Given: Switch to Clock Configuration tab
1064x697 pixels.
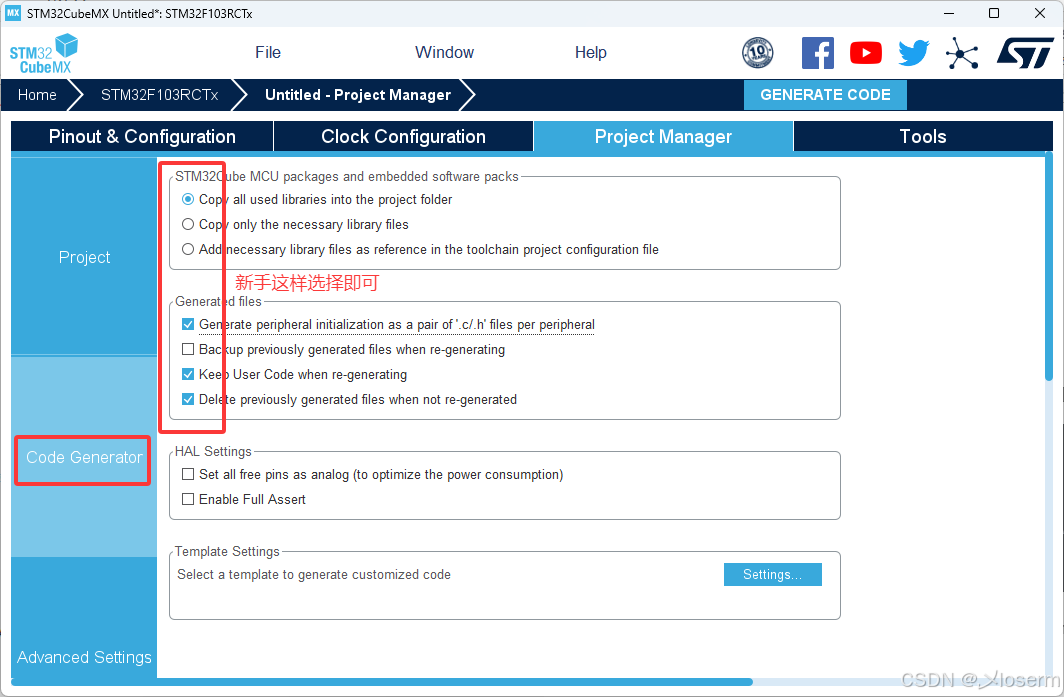Looking at the screenshot, I should (403, 136).
